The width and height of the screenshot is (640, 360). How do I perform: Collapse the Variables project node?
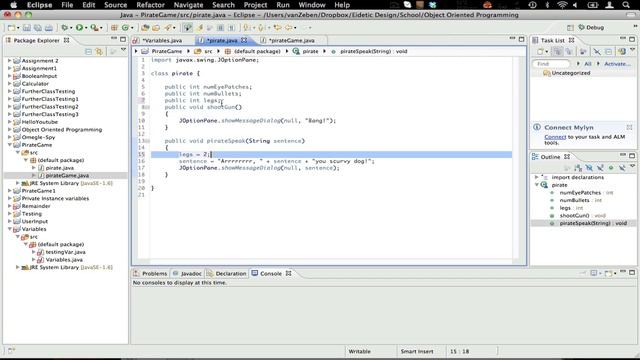pos(10,229)
